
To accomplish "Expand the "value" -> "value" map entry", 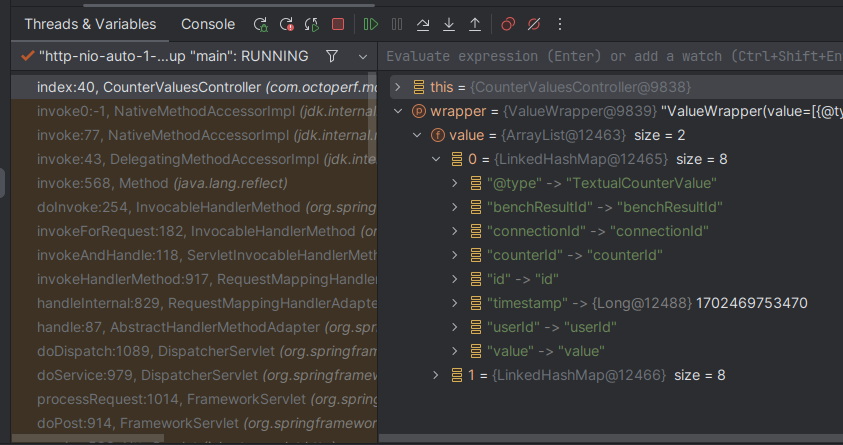I will (x=455, y=351).
